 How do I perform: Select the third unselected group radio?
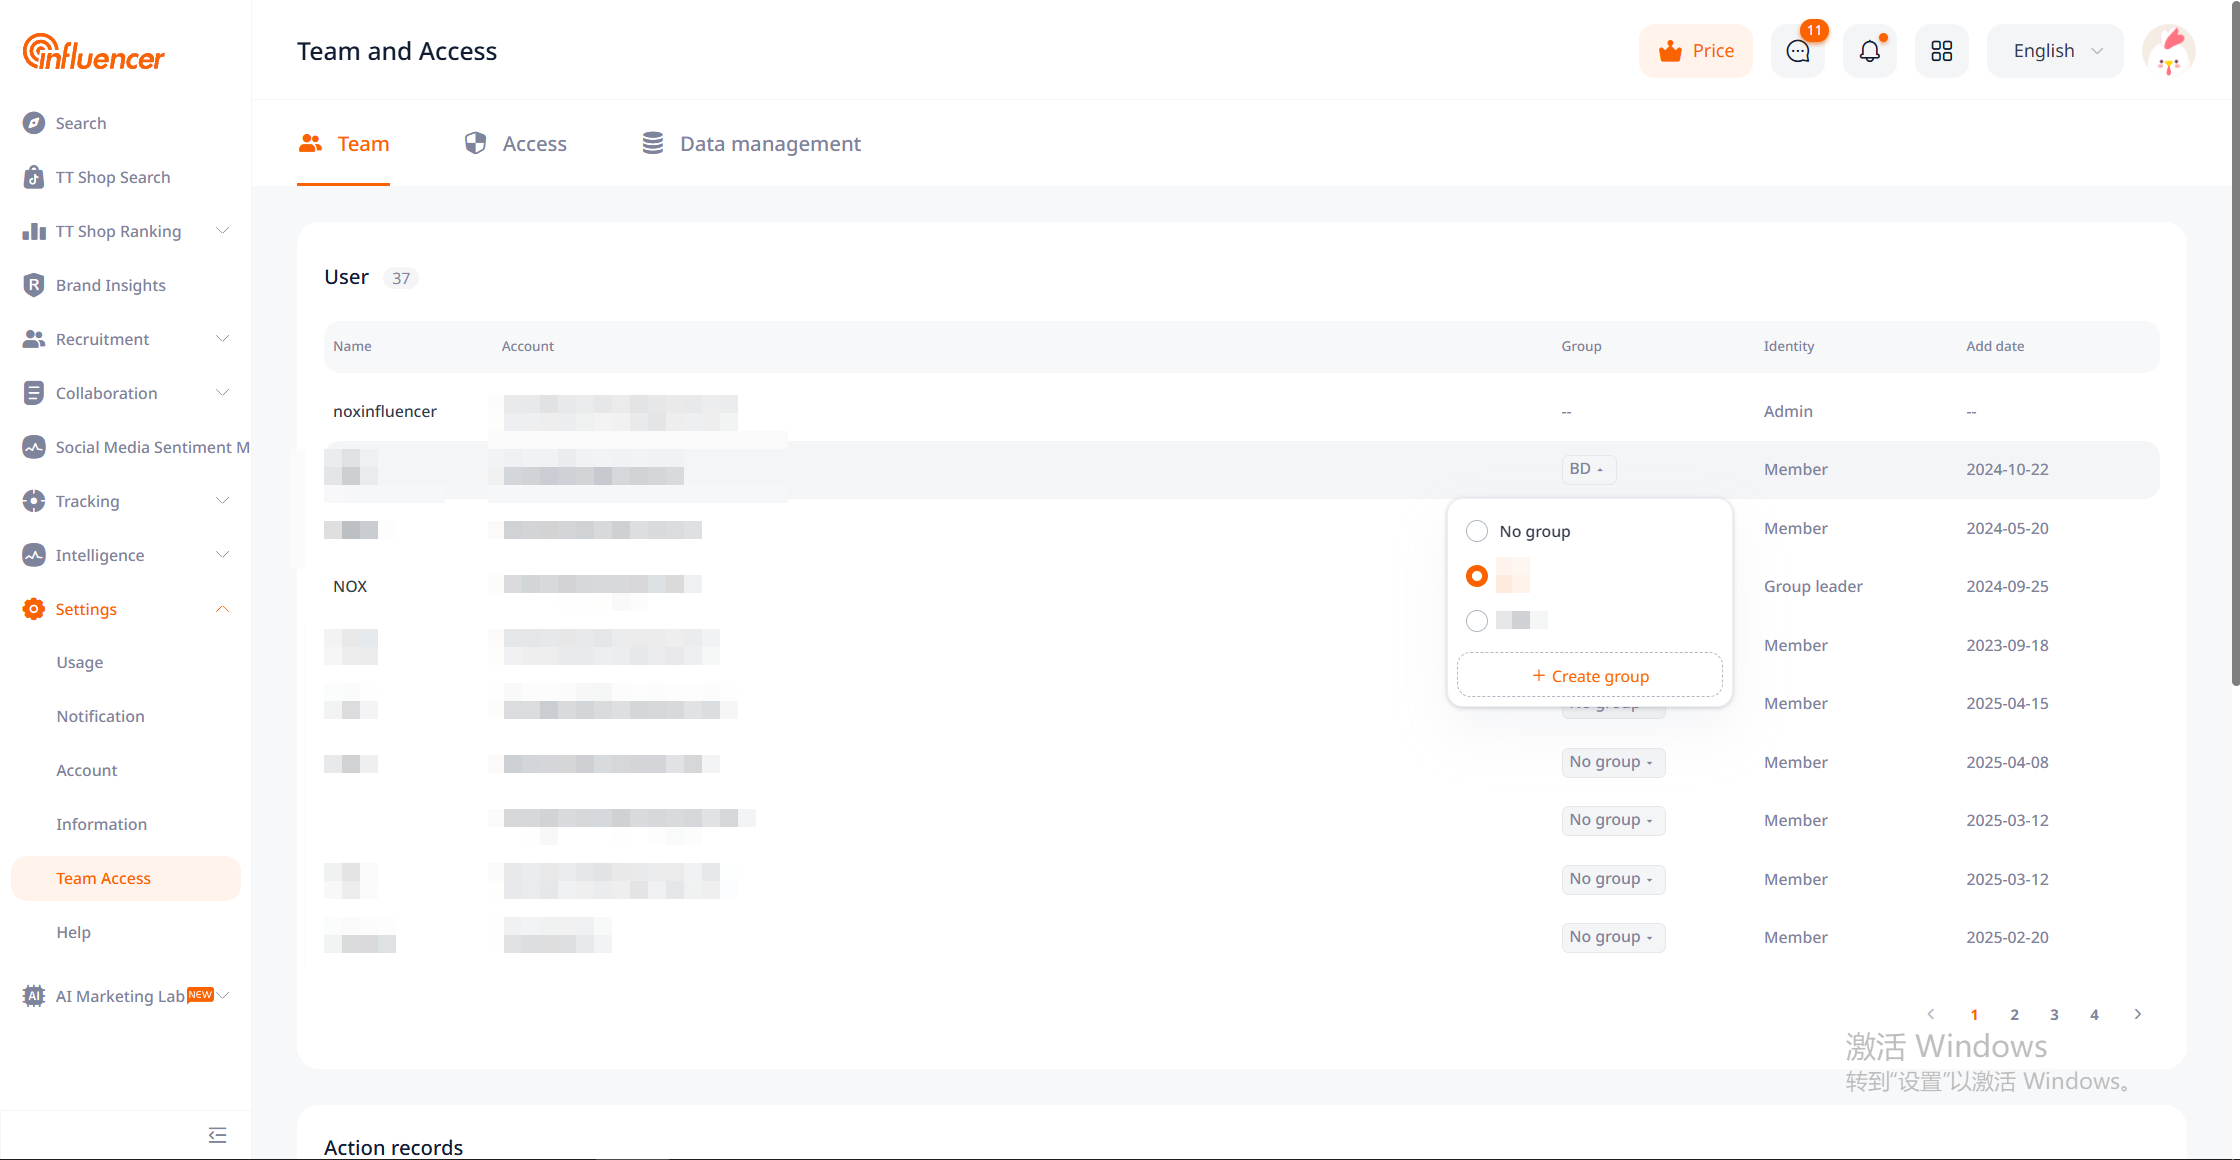(x=1477, y=621)
